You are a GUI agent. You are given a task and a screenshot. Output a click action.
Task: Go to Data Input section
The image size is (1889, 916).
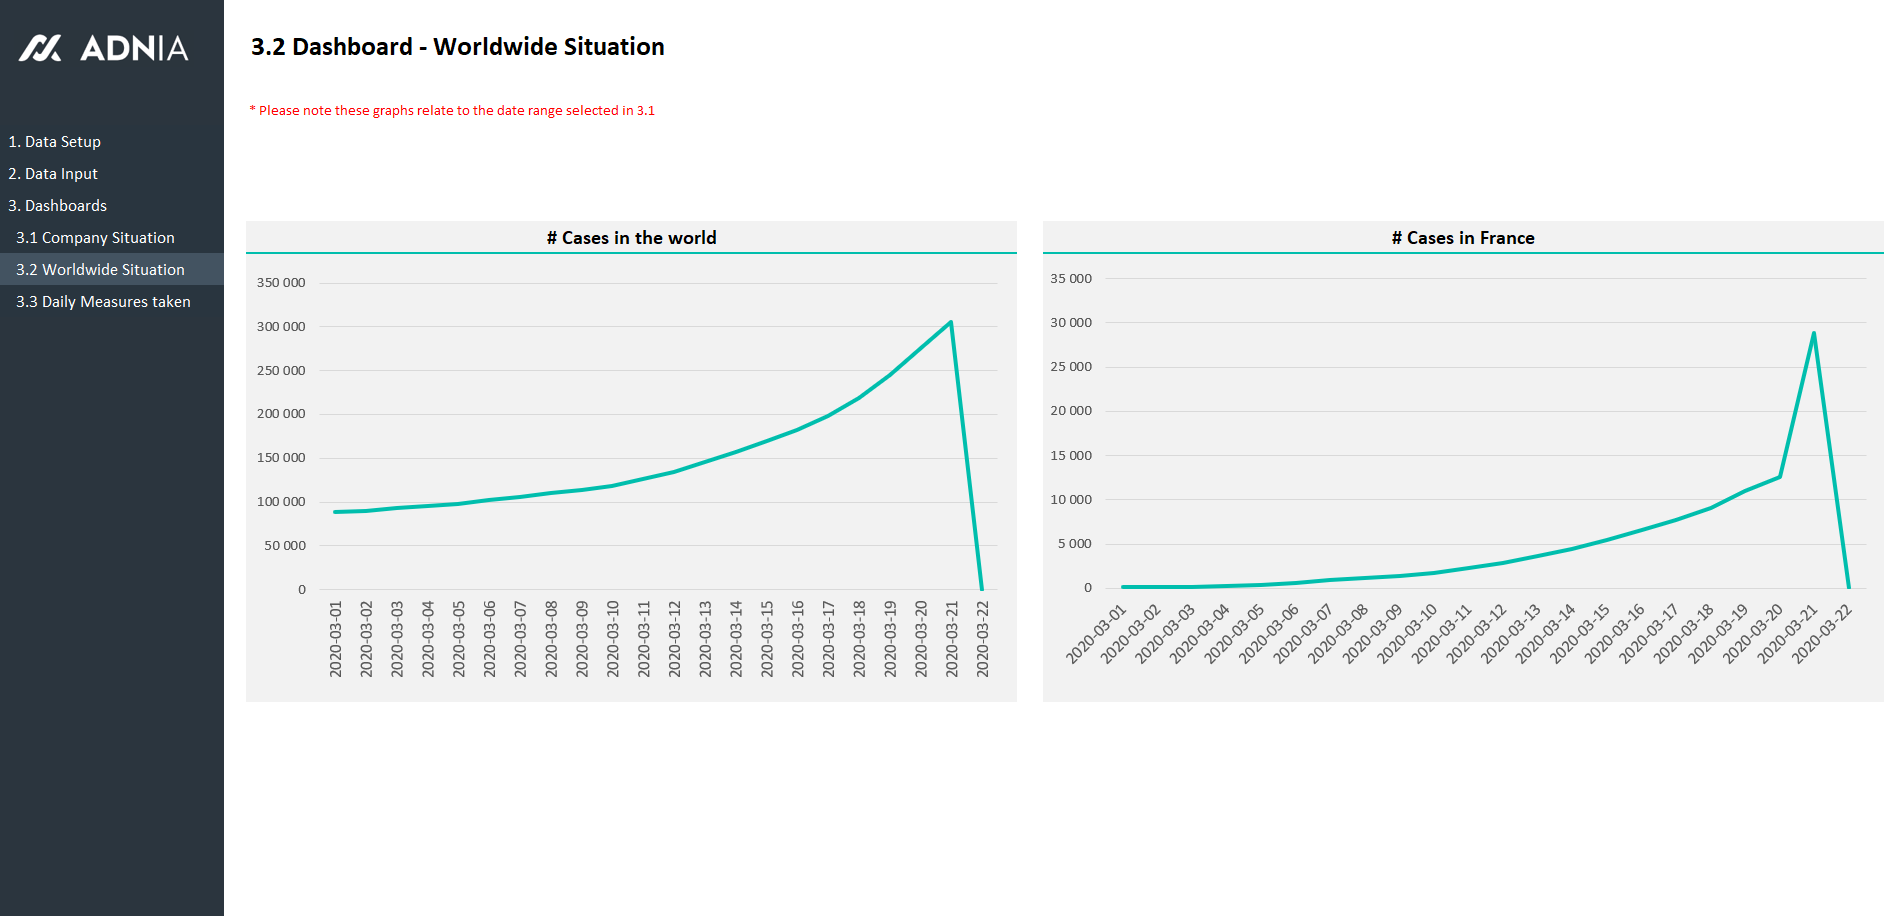(53, 174)
